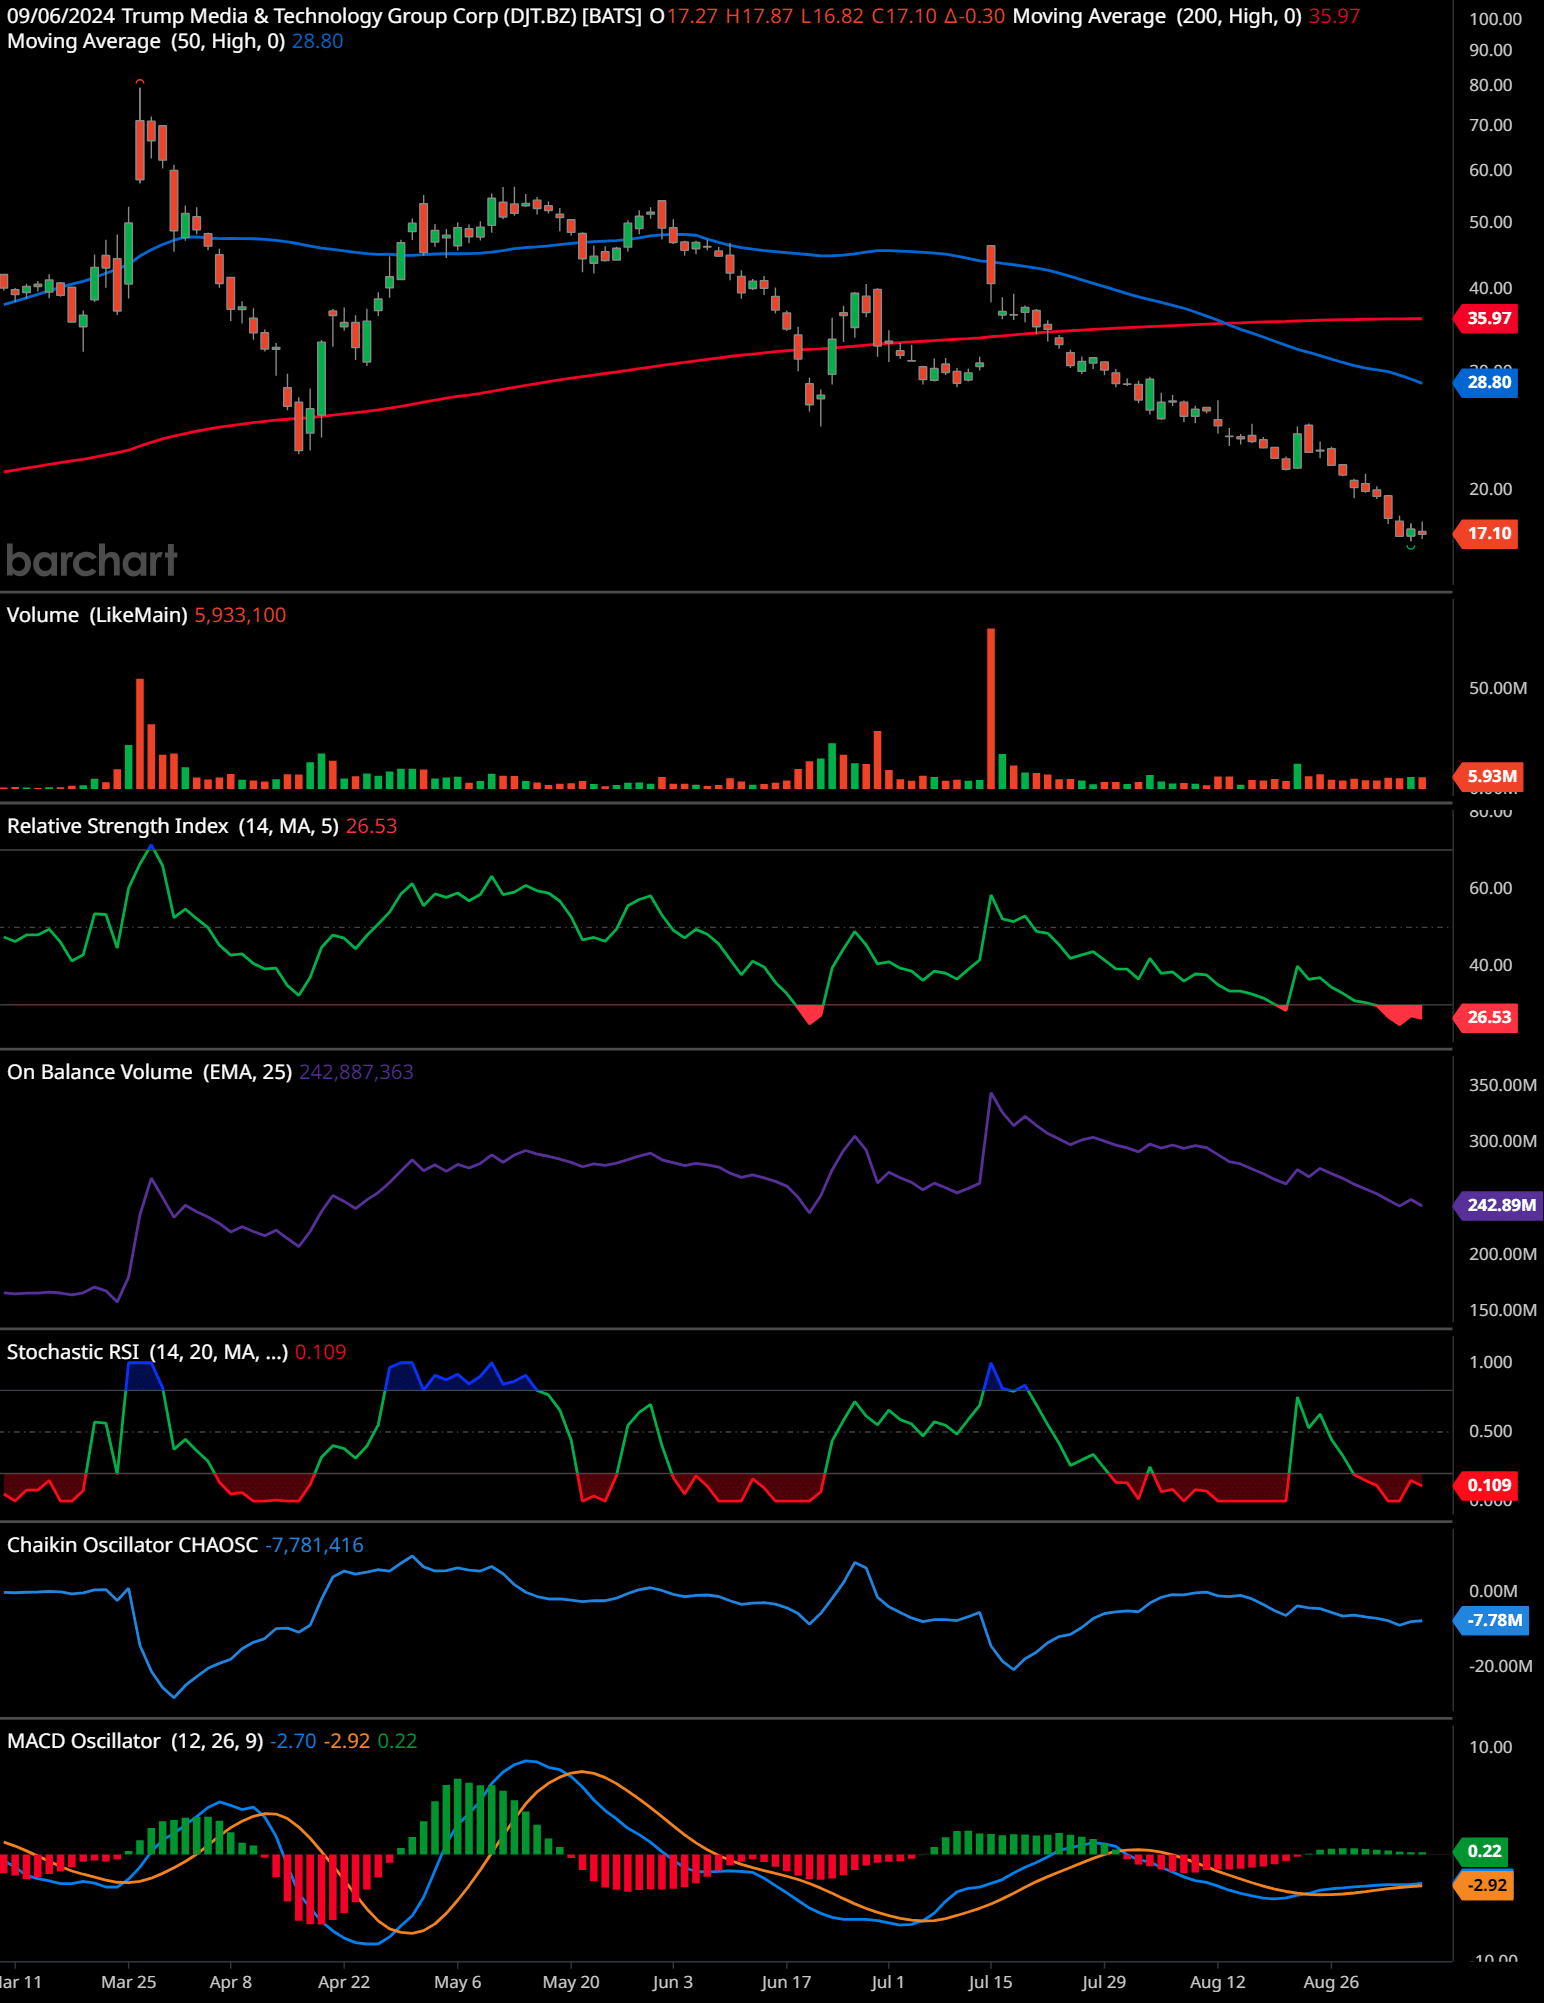The image size is (1544, 2003).
Task: Click the Moving Average (50, High, 0) label
Action: coord(146,41)
